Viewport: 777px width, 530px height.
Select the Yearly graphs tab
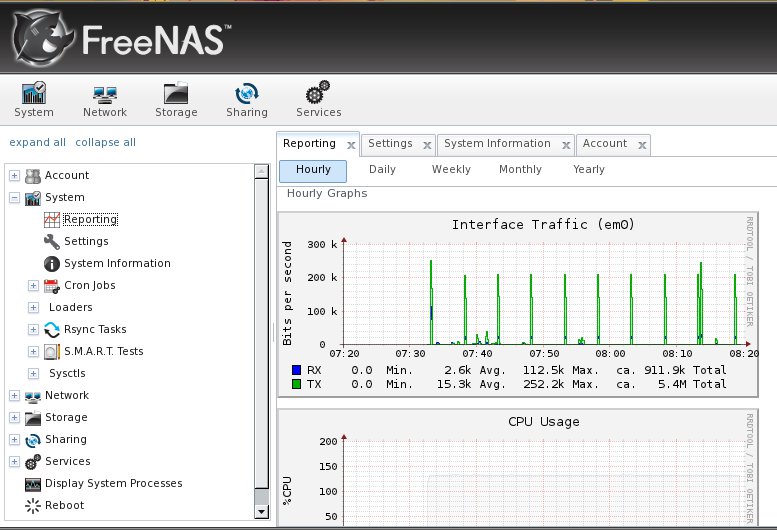pos(589,170)
